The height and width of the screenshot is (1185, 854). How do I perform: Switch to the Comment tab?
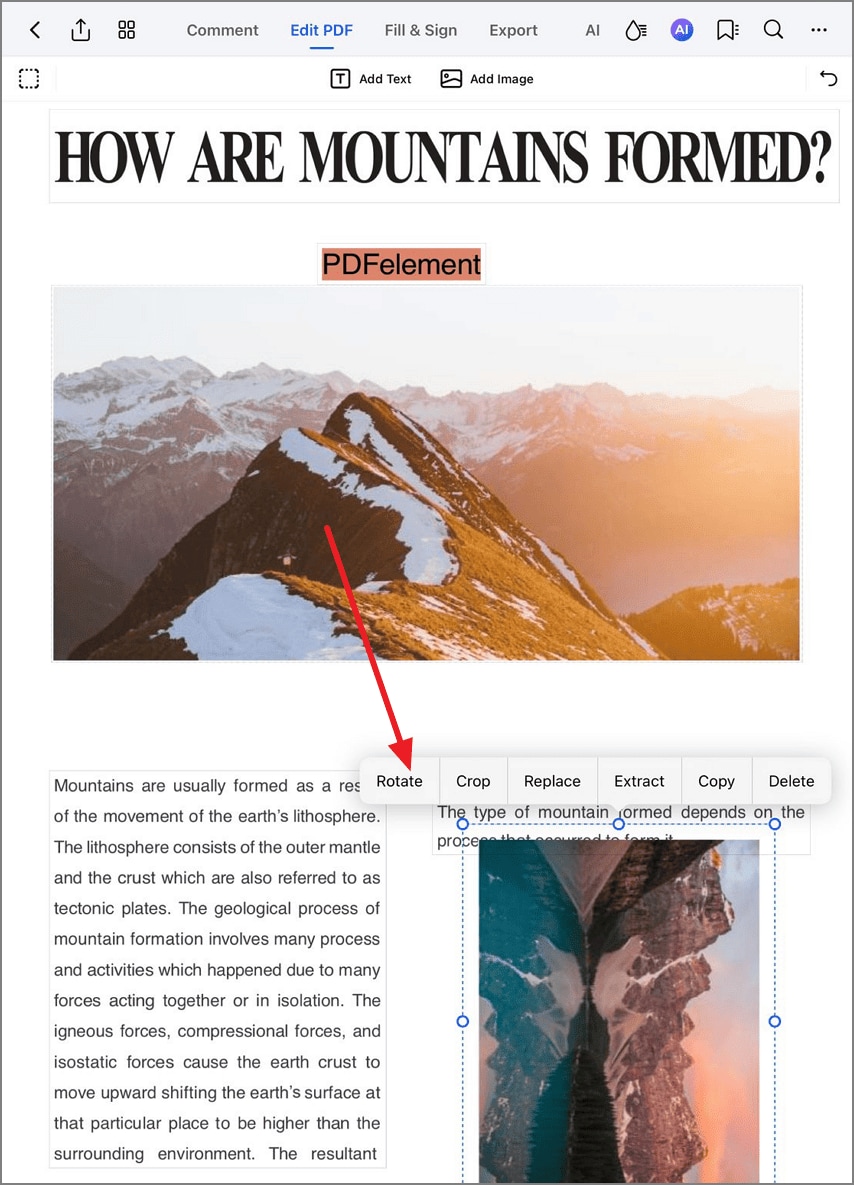[x=222, y=30]
